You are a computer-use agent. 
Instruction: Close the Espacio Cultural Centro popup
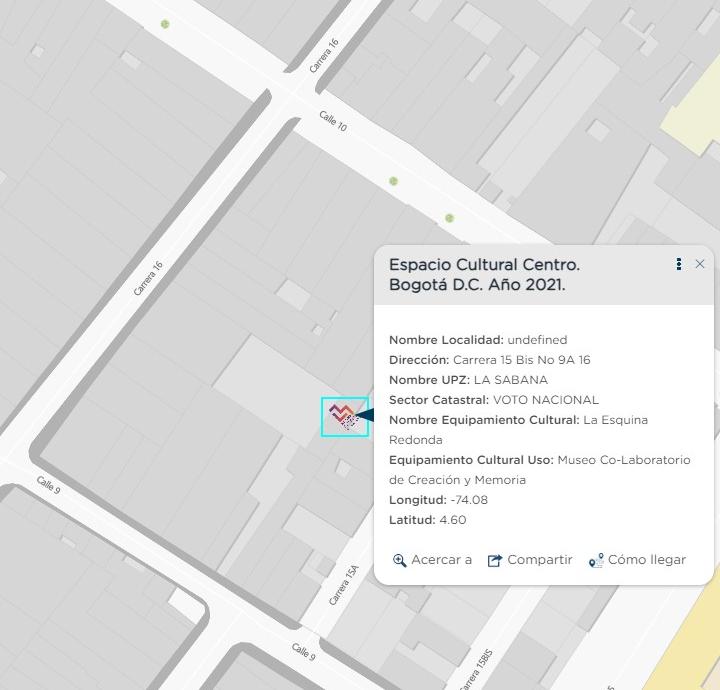tap(700, 264)
